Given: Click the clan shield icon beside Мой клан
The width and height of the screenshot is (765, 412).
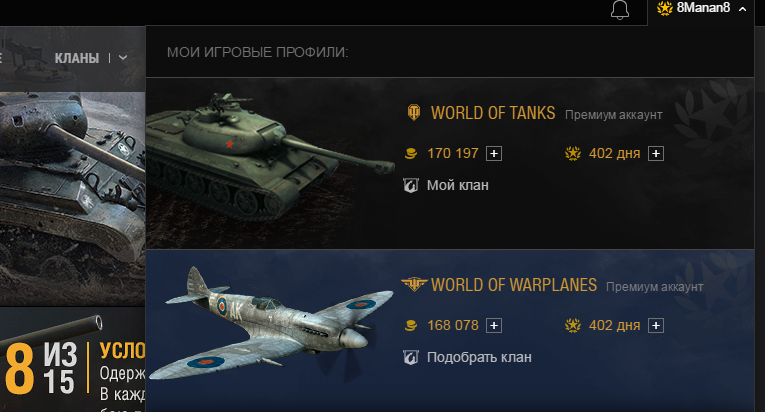Looking at the screenshot, I should click(x=410, y=185).
